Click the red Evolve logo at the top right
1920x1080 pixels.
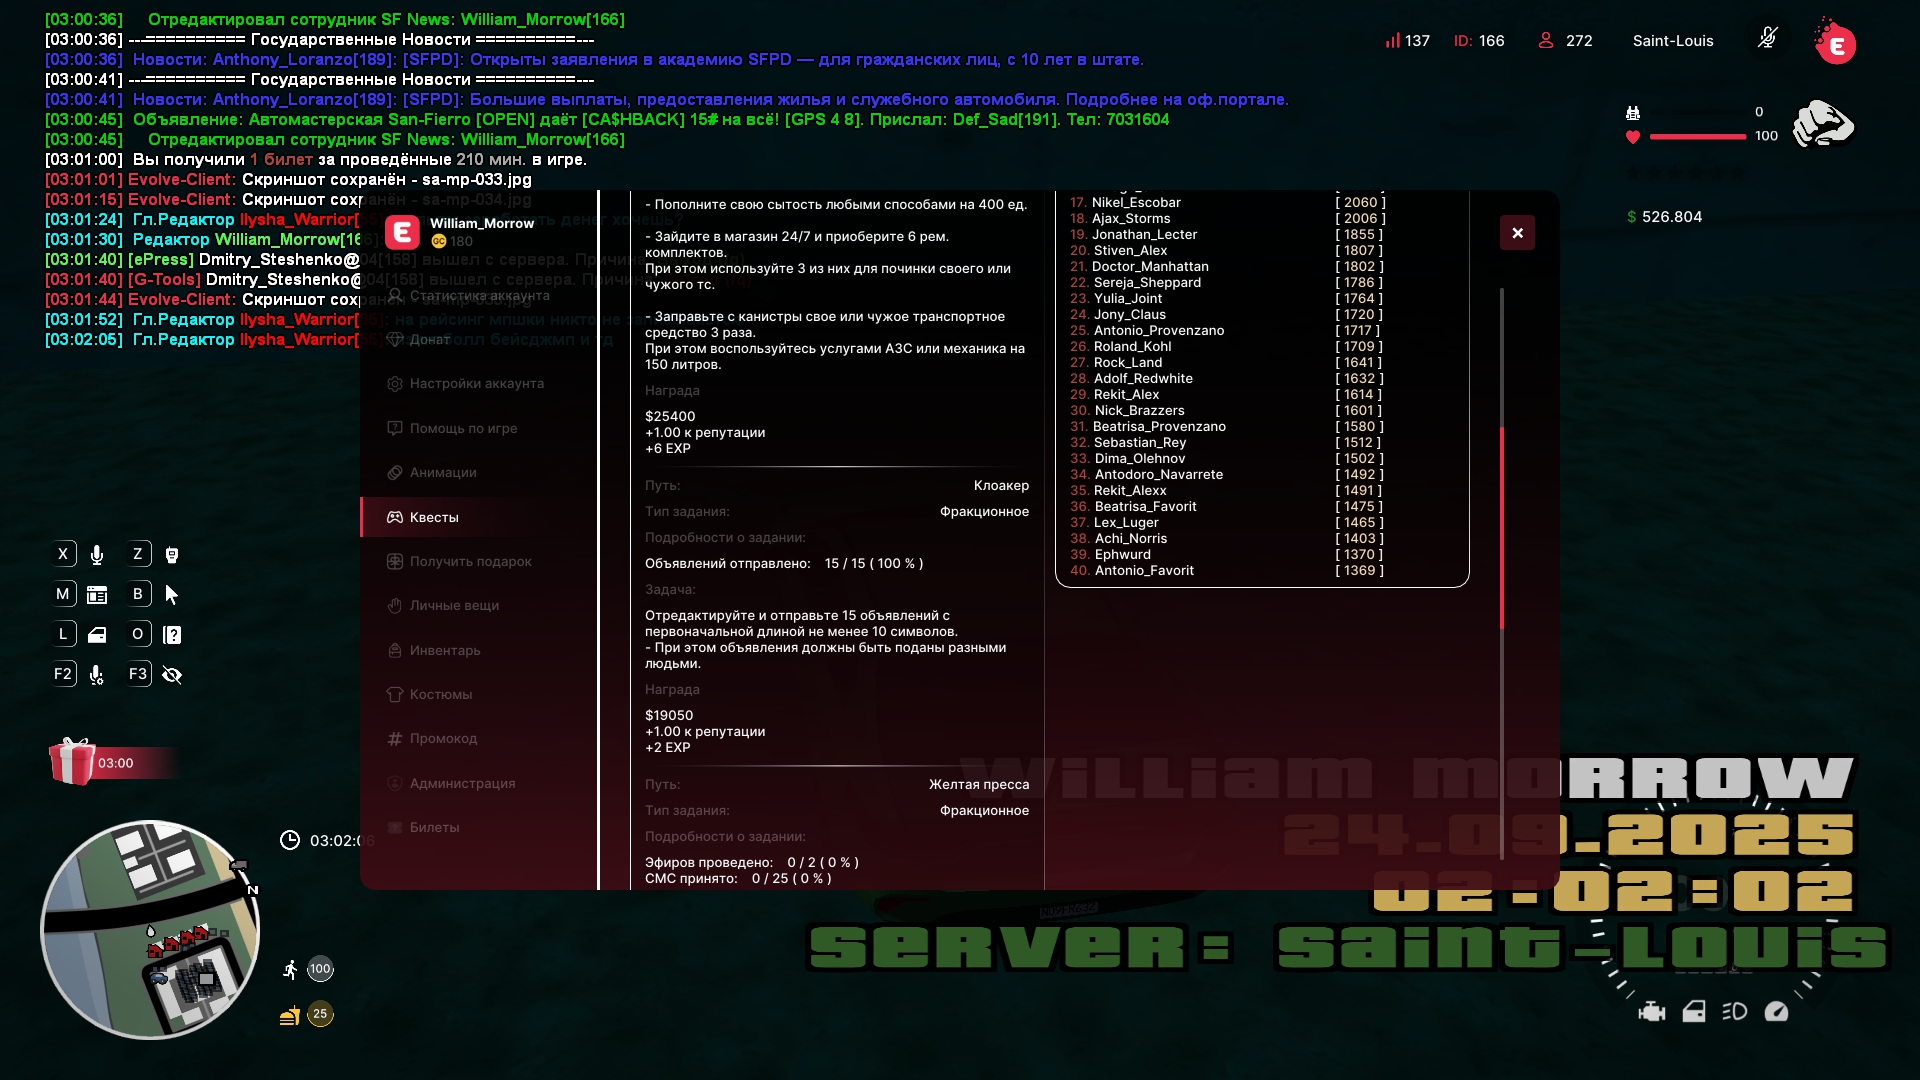pos(1836,44)
